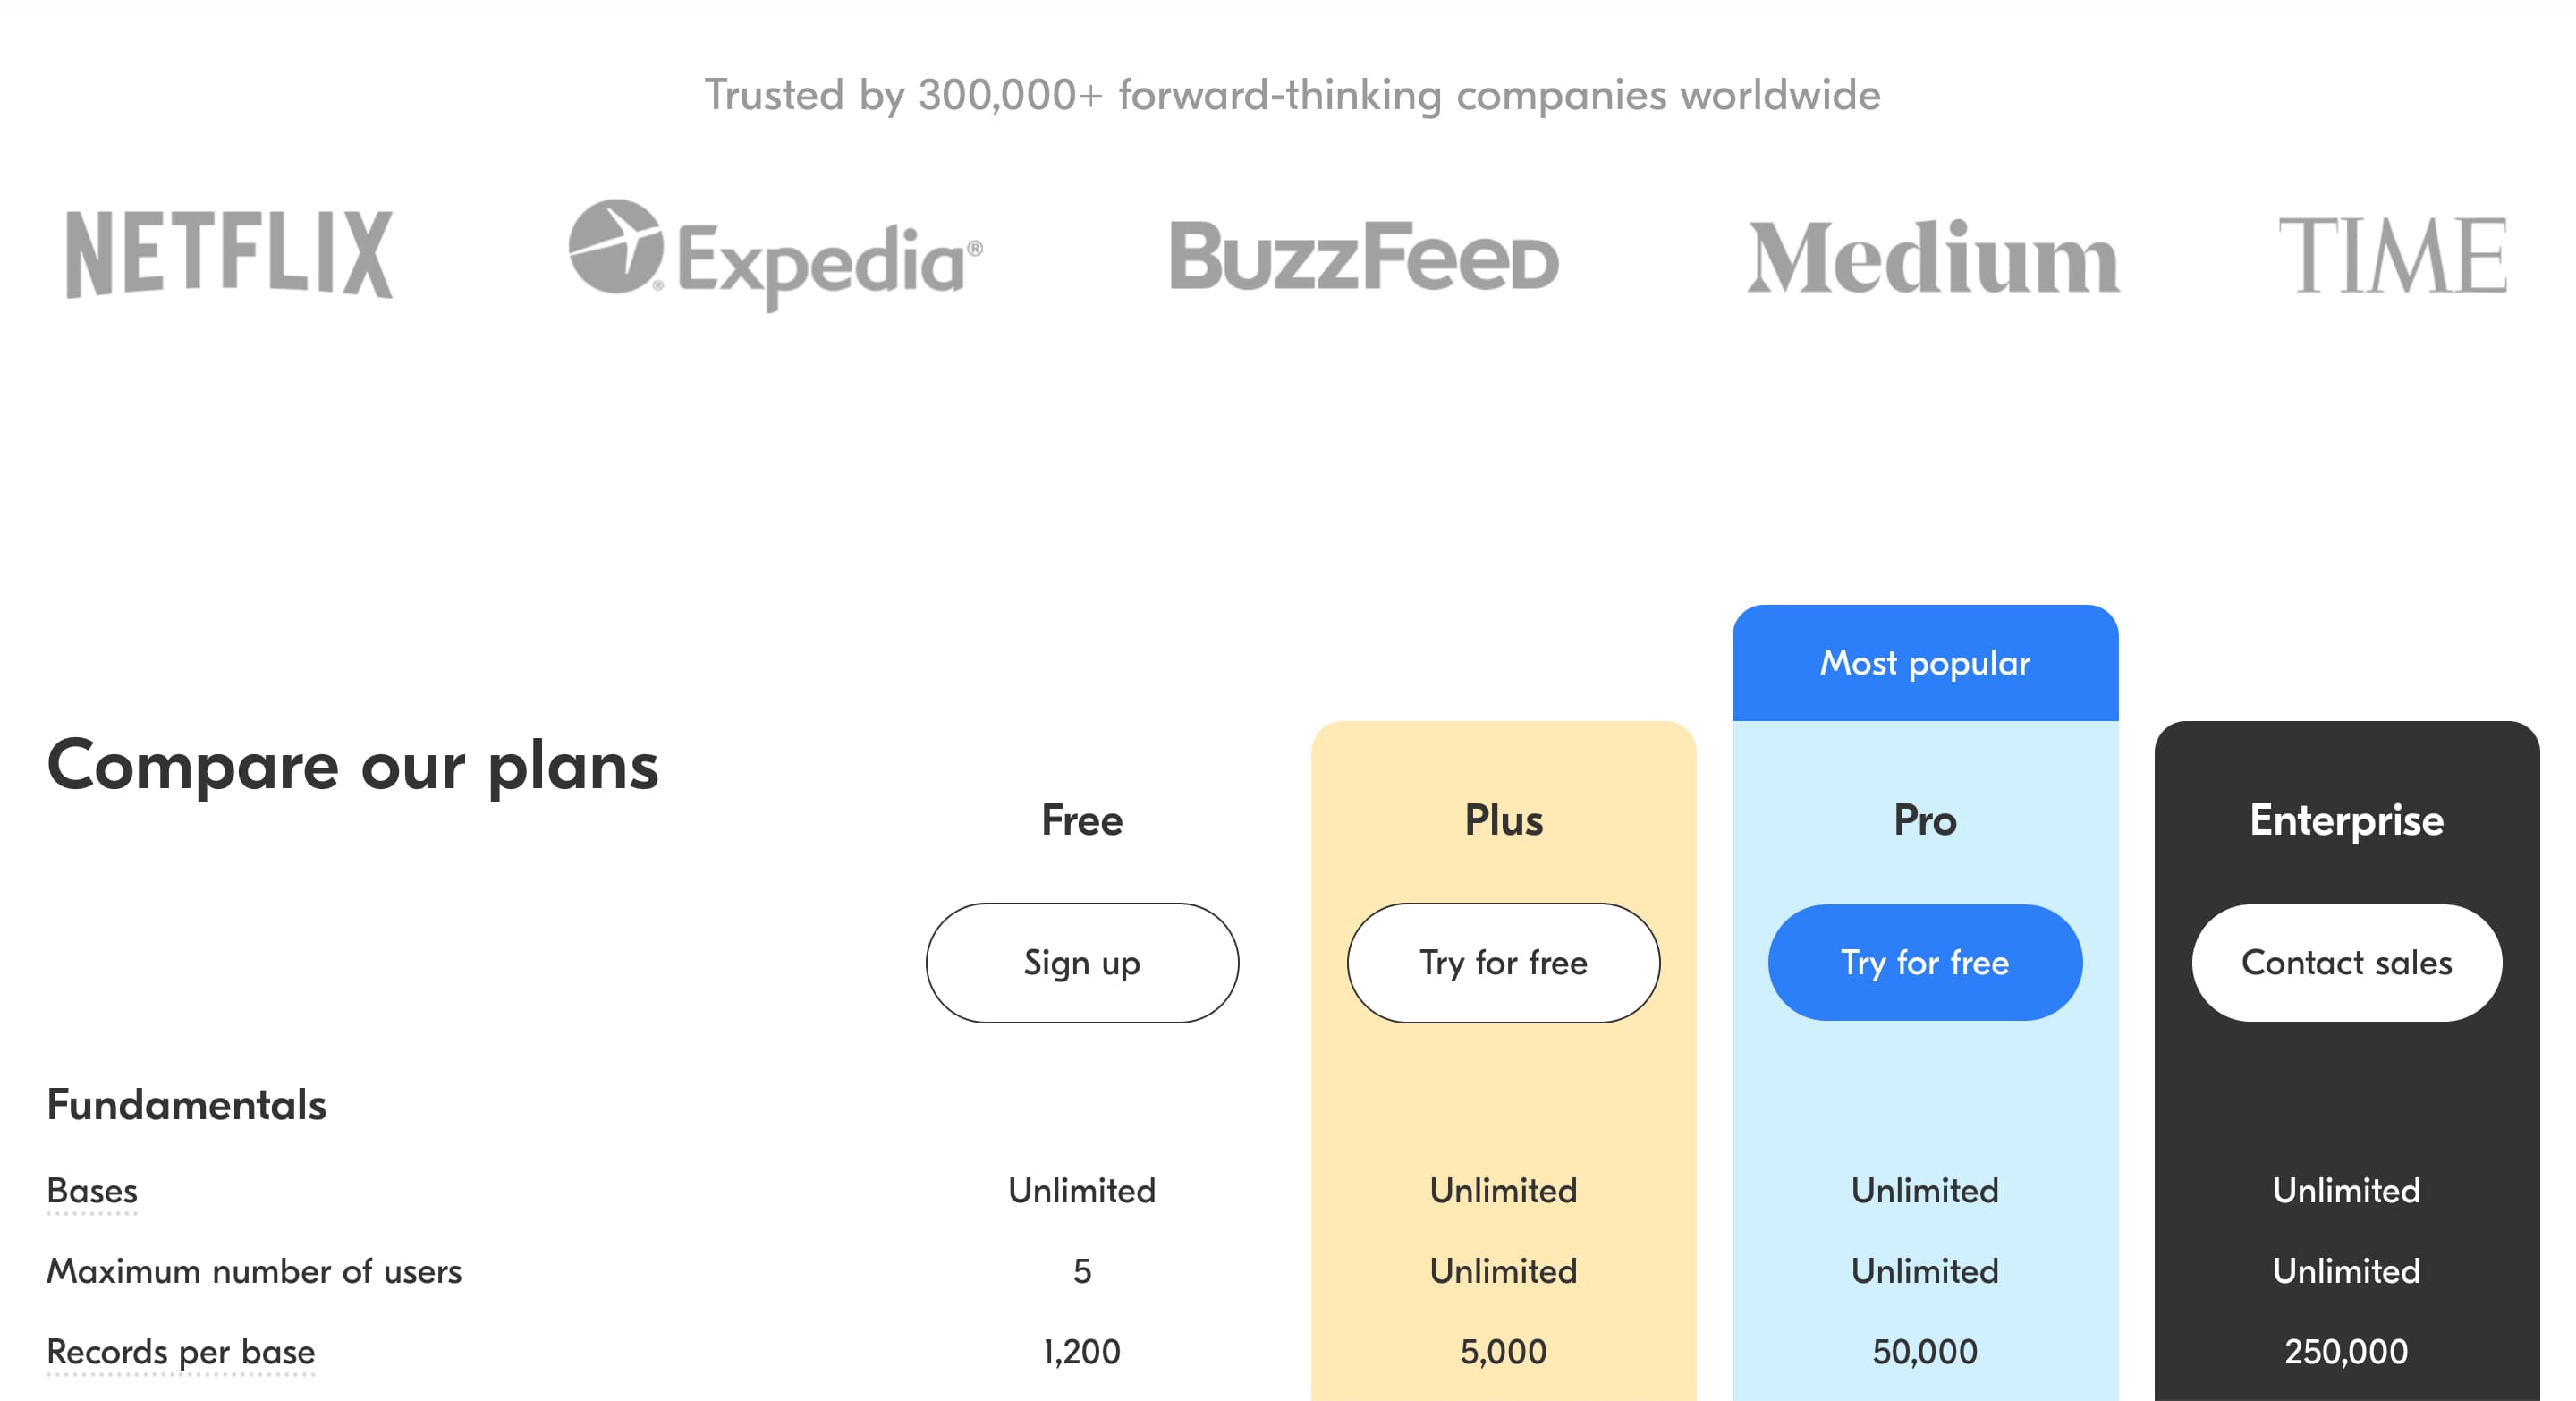Click the Fundamentals section heading
The image size is (2576, 1401).
187,1104
